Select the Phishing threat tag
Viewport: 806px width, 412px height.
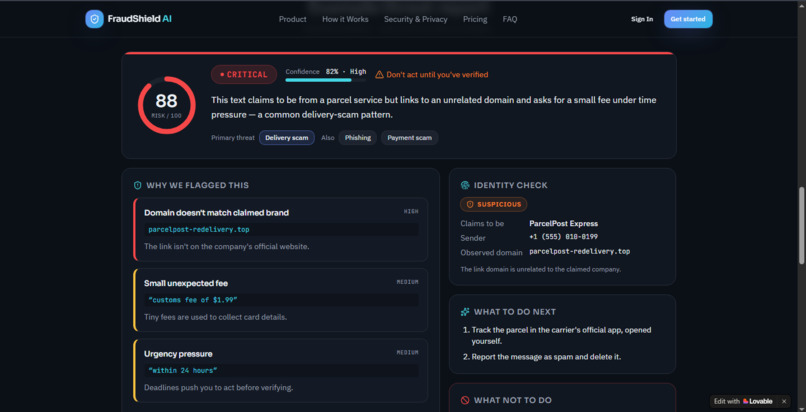click(x=358, y=138)
